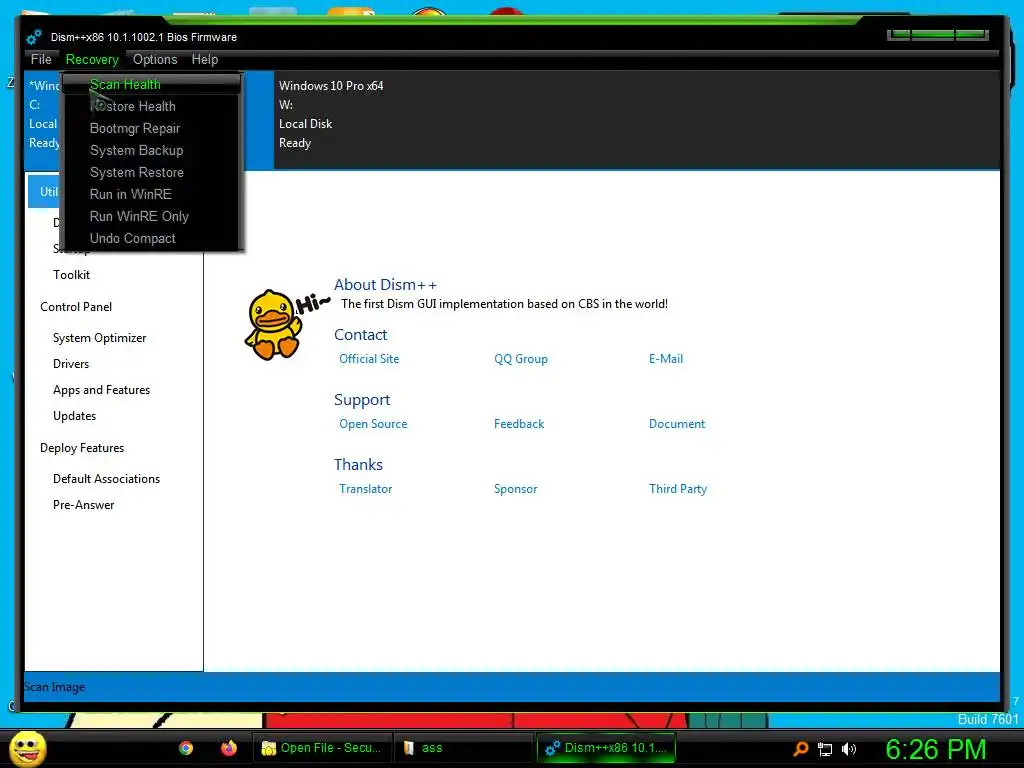The height and width of the screenshot is (768, 1024).
Task: Click the Feedback link
Action: coord(519,424)
